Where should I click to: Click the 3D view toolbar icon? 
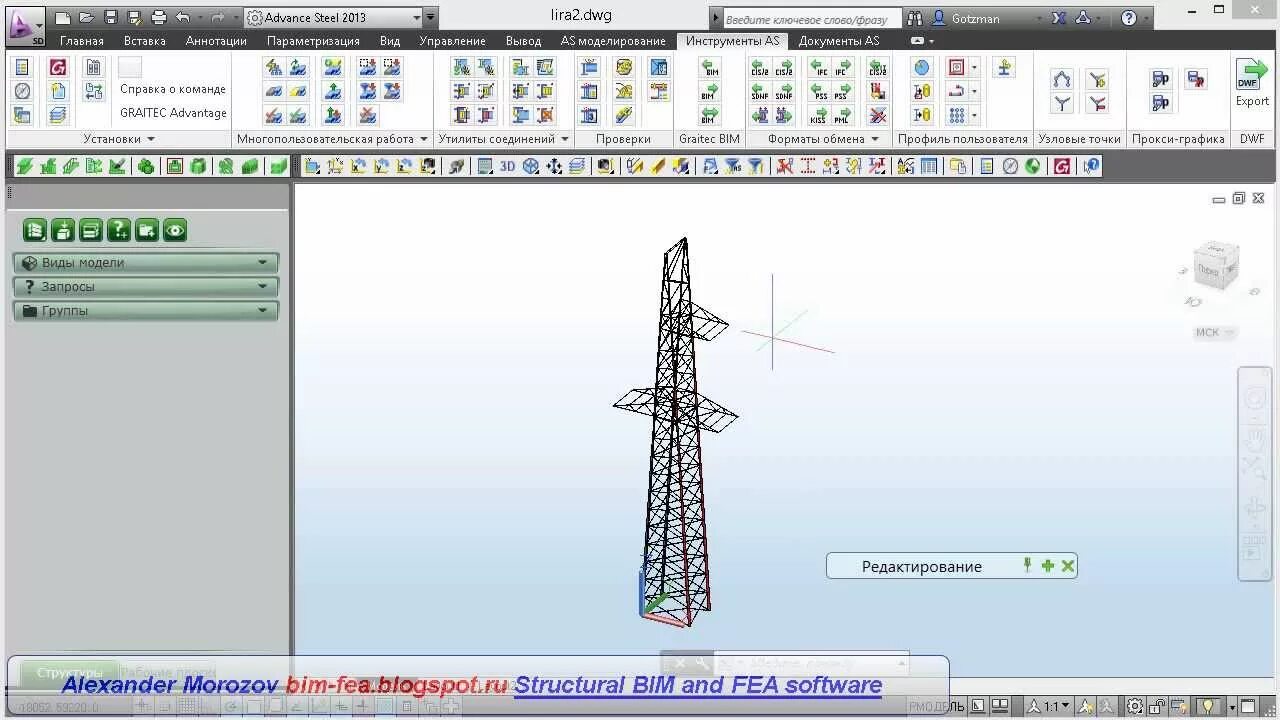(x=508, y=166)
